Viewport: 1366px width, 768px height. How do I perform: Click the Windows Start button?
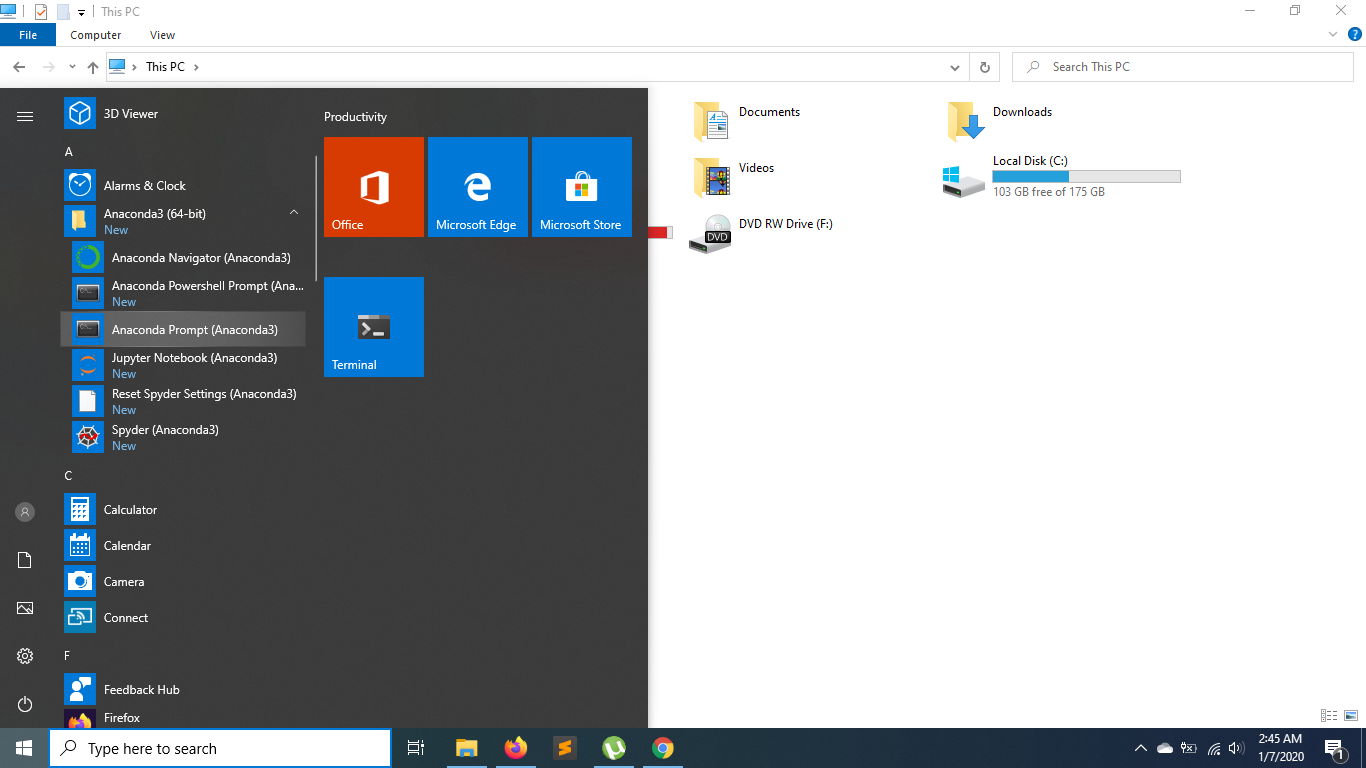(24, 748)
